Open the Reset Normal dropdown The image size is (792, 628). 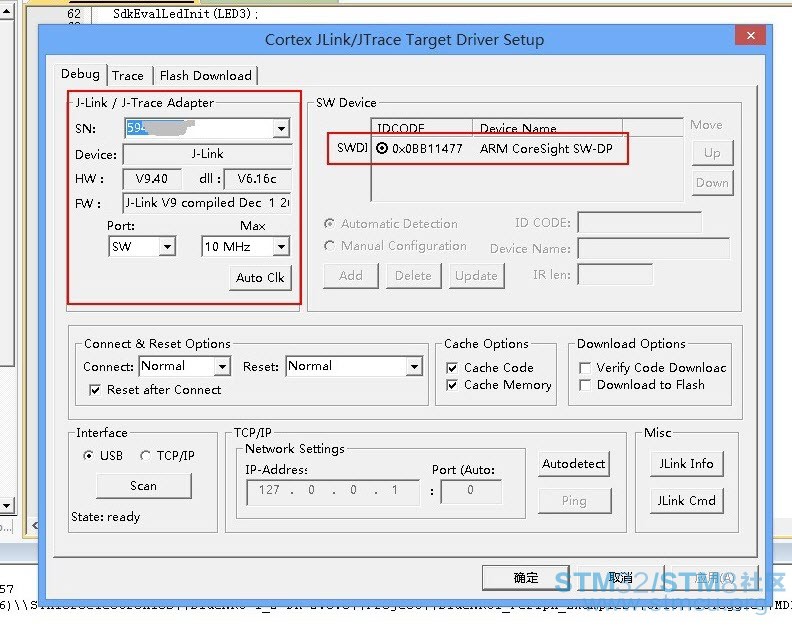click(414, 366)
